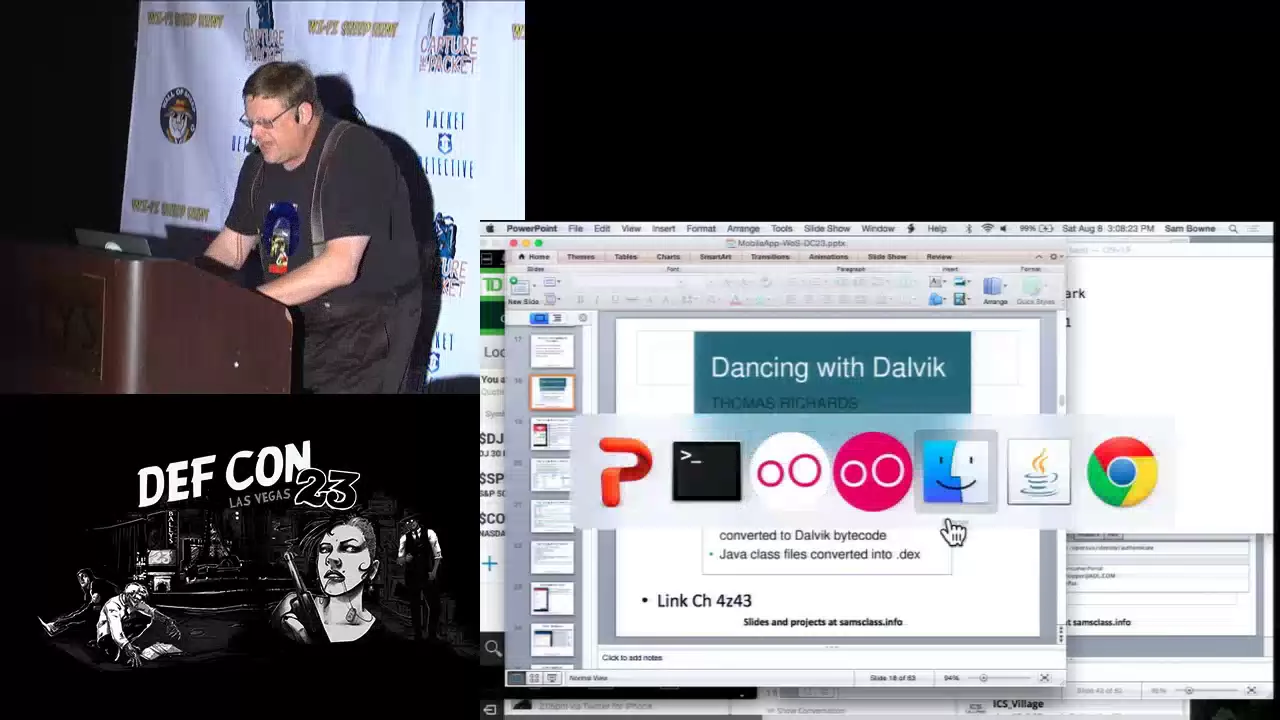Select slide 18 thumbnail
The width and height of the screenshot is (1280, 720).
click(552, 391)
